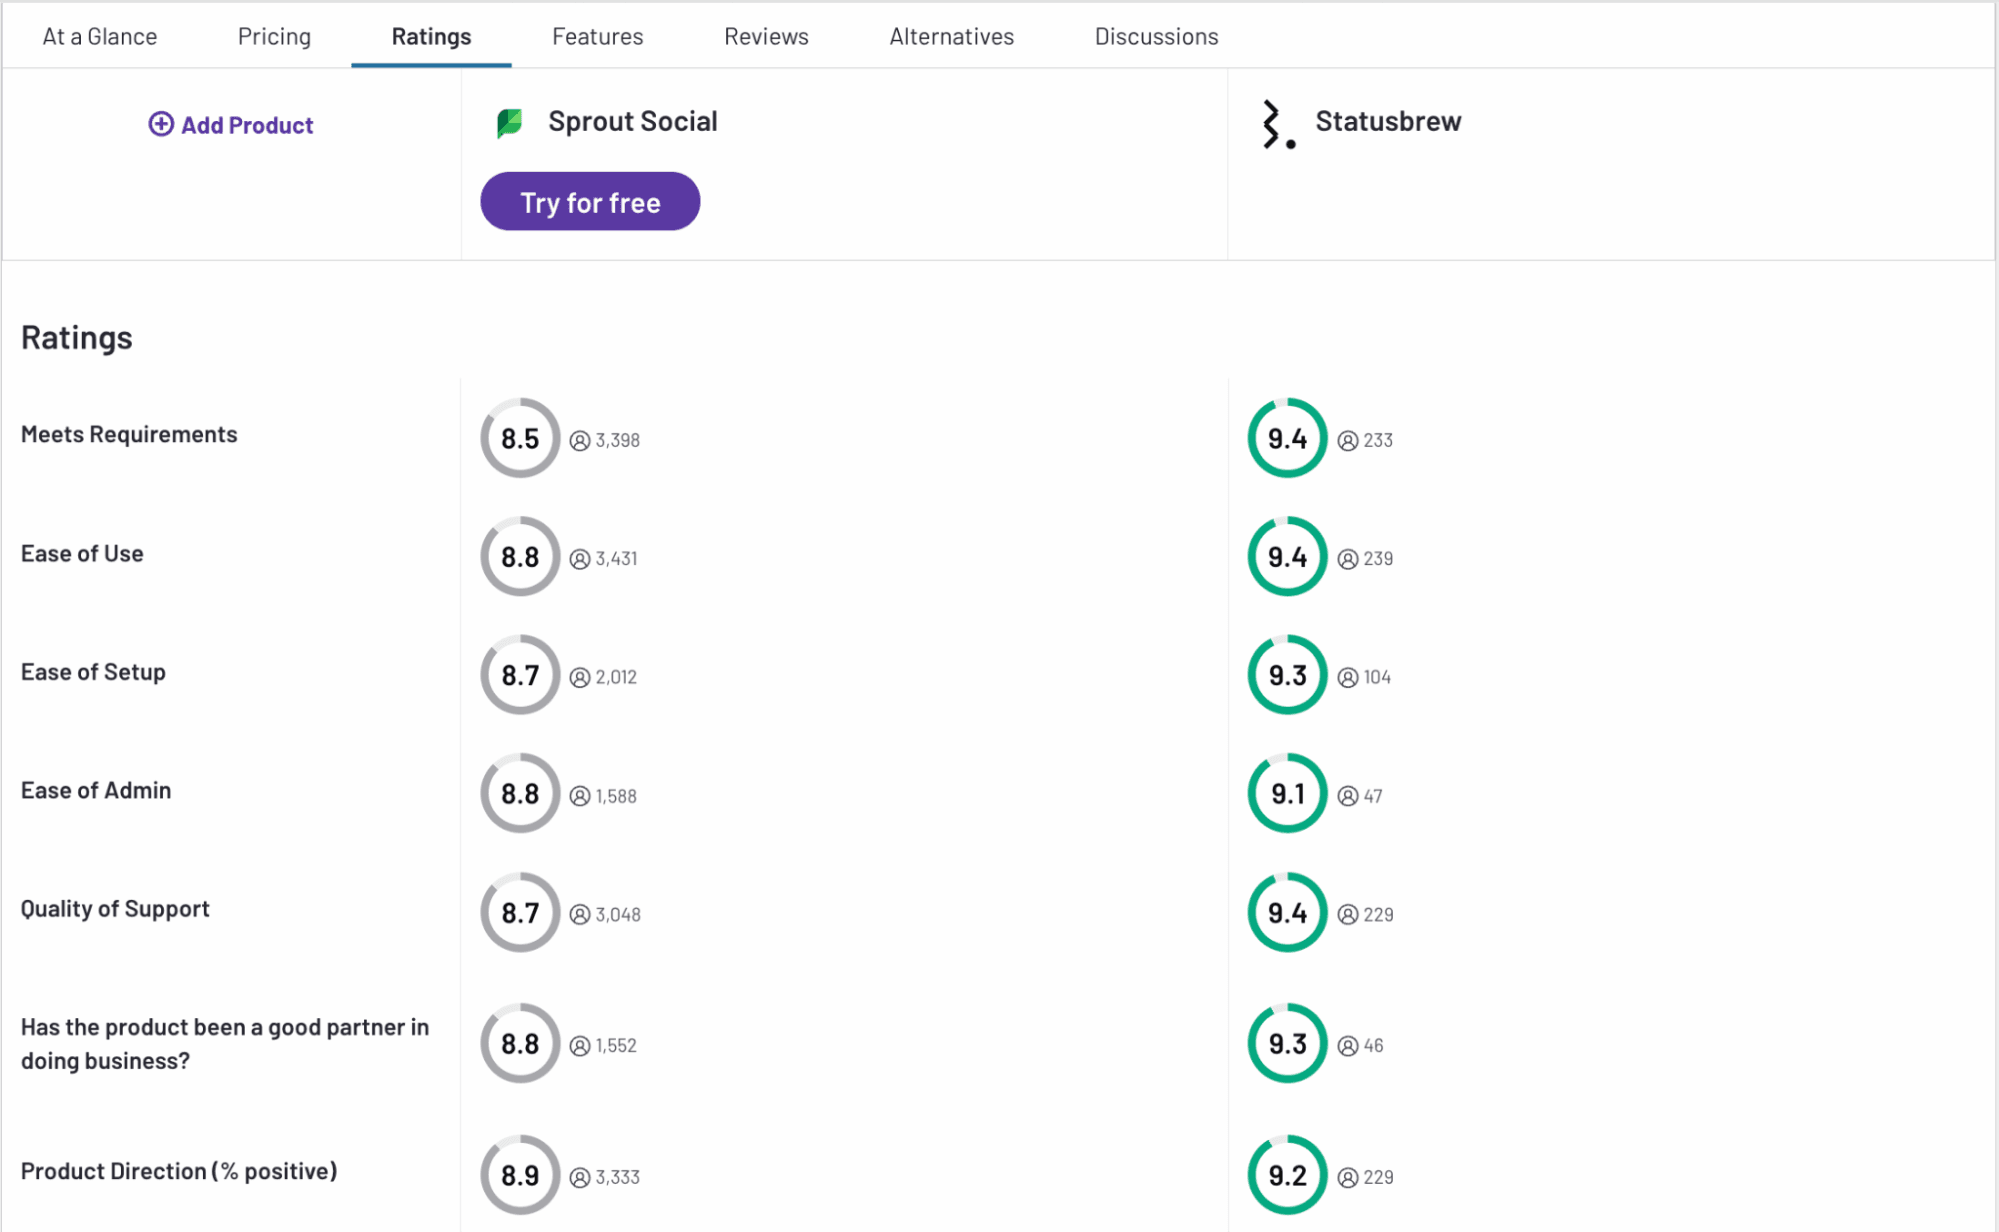Click reviewer icon next to 47 count
This screenshot has height=1232, width=1999.
(x=1347, y=796)
